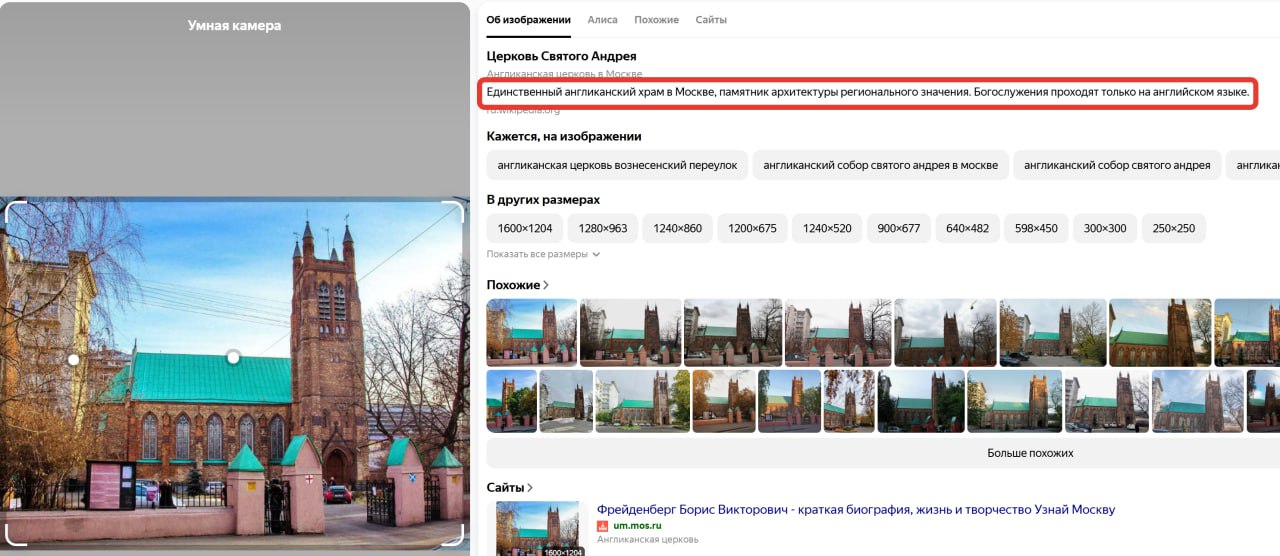Open the site result thumbnail labeled 1600×1204

pyautogui.click(x=540, y=528)
